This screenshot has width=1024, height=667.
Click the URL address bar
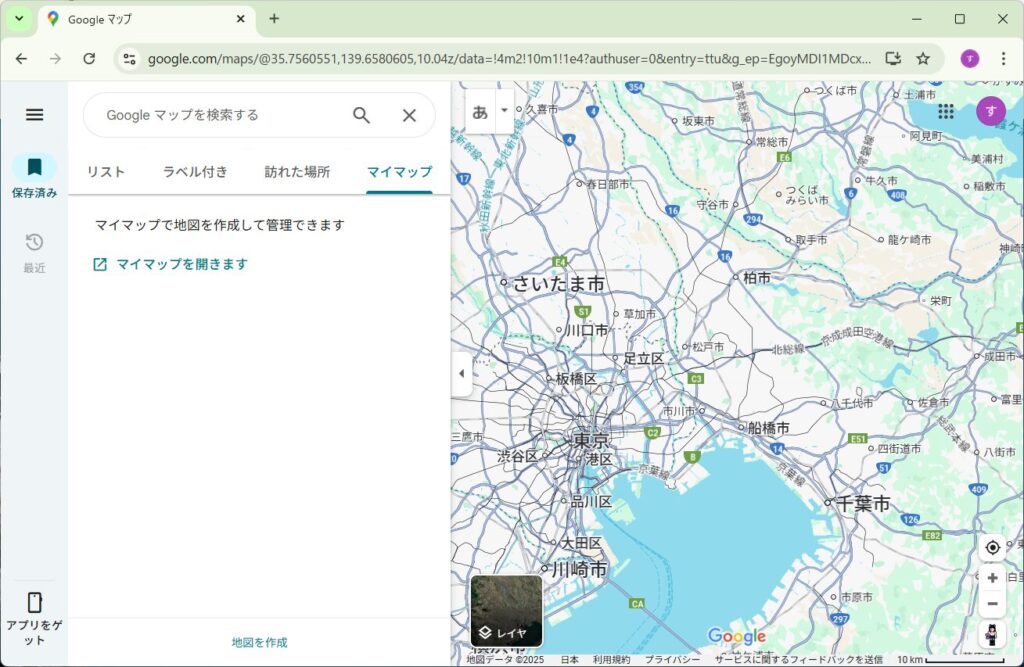tap(509, 59)
